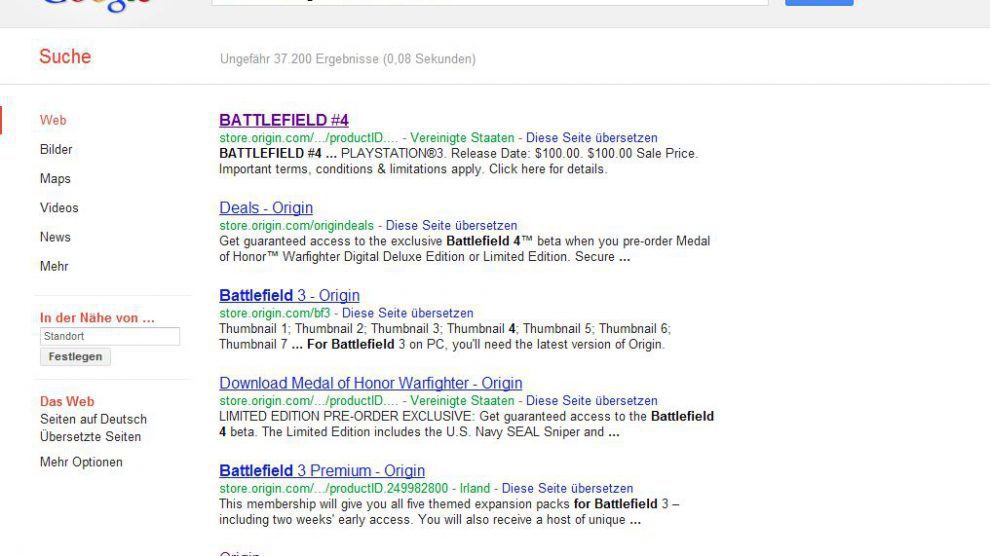This screenshot has height=556, width=990.
Task: Click the Standort location input field
Action: tap(110, 337)
